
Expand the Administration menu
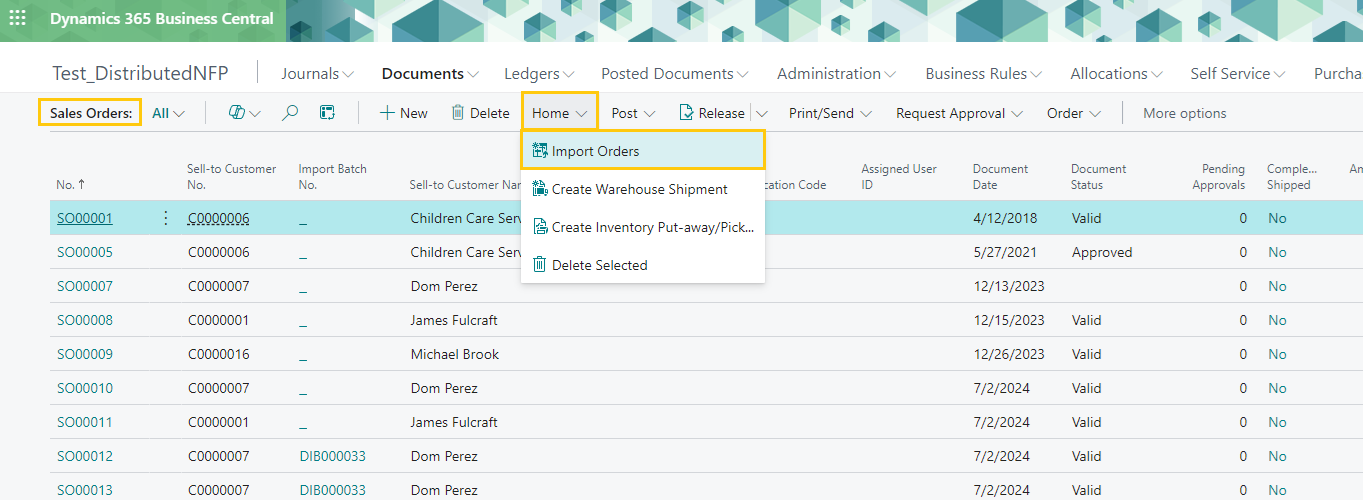pos(836,74)
